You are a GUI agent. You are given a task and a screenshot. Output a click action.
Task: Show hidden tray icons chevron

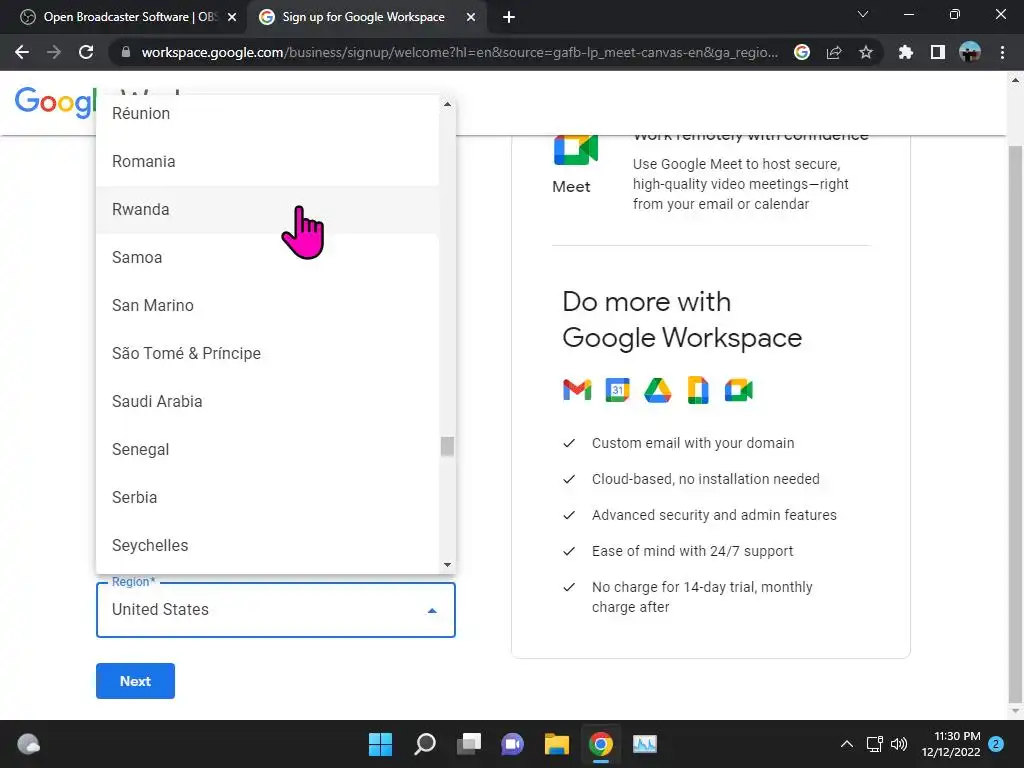[846, 744]
